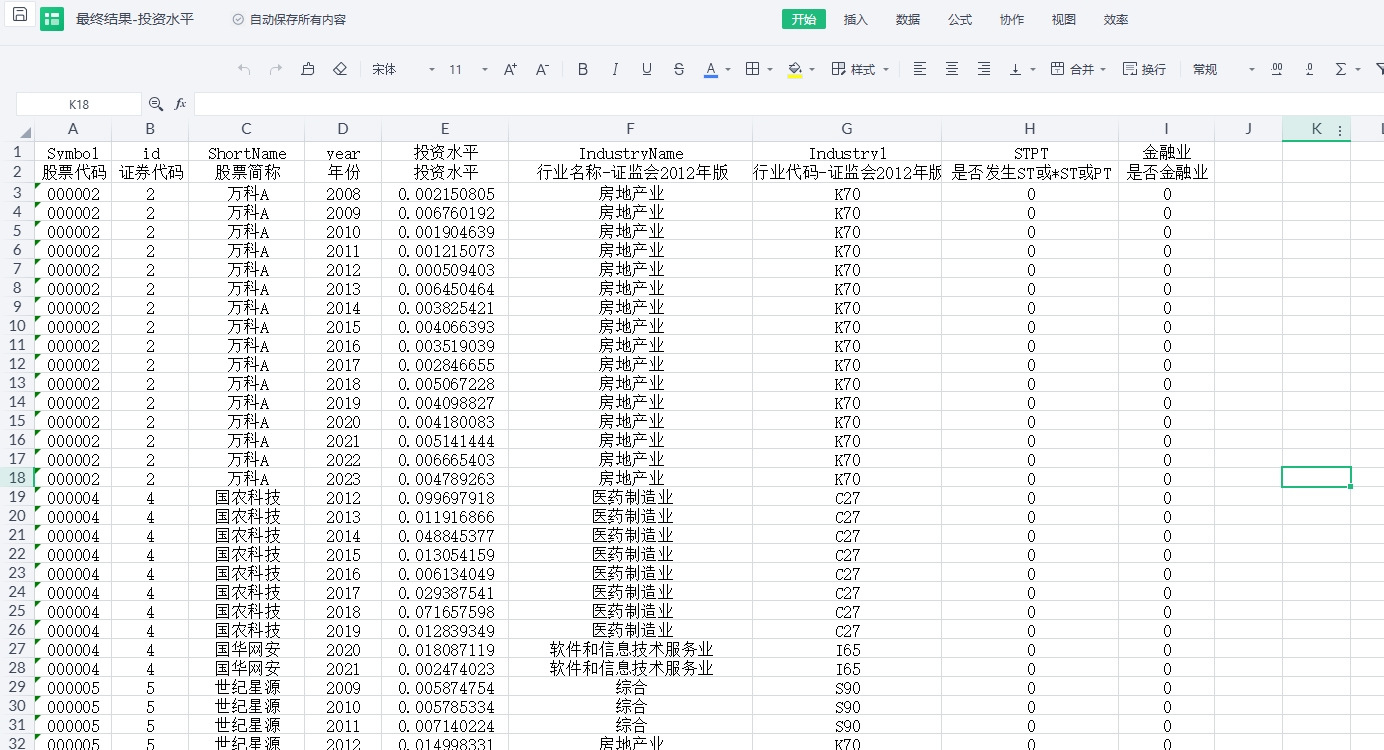Viewport: 1384px width, 750px height.
Task: Activate the format painter tool
Action: click(x=308, y=69)
